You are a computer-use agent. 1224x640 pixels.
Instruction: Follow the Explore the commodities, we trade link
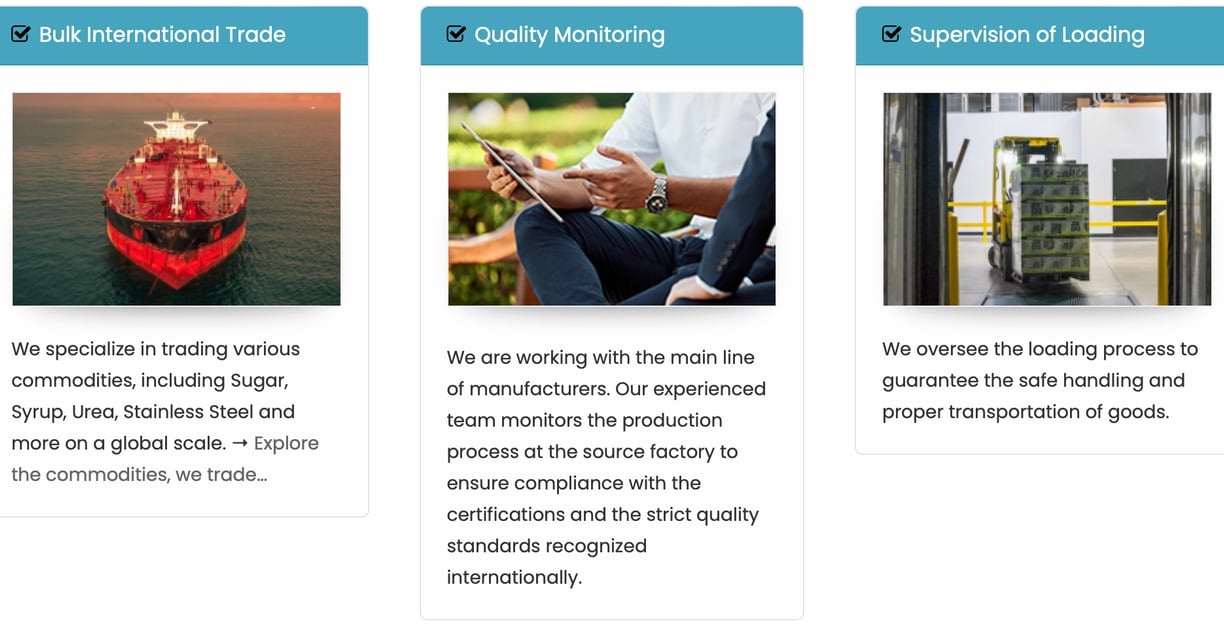pos(165,459)
